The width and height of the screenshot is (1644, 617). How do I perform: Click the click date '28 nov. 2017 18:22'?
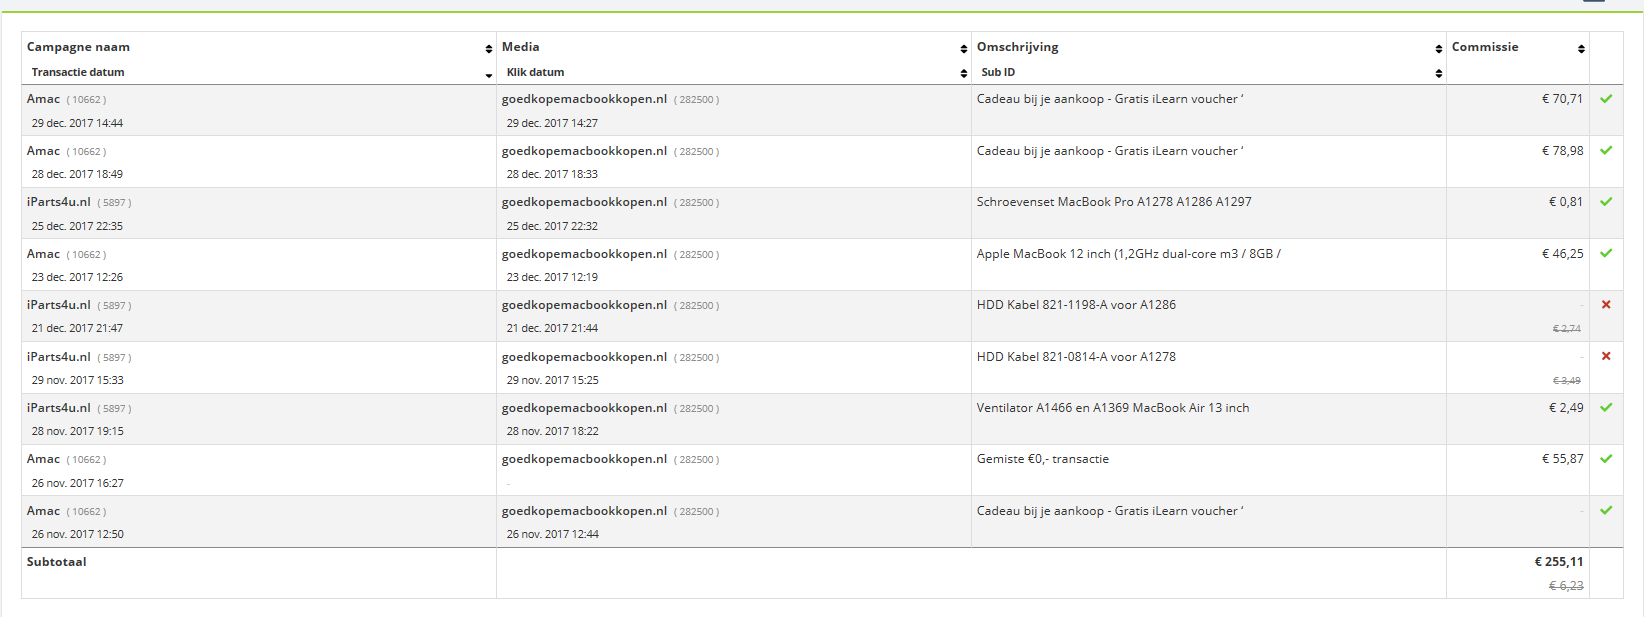[x=552, y=431]
